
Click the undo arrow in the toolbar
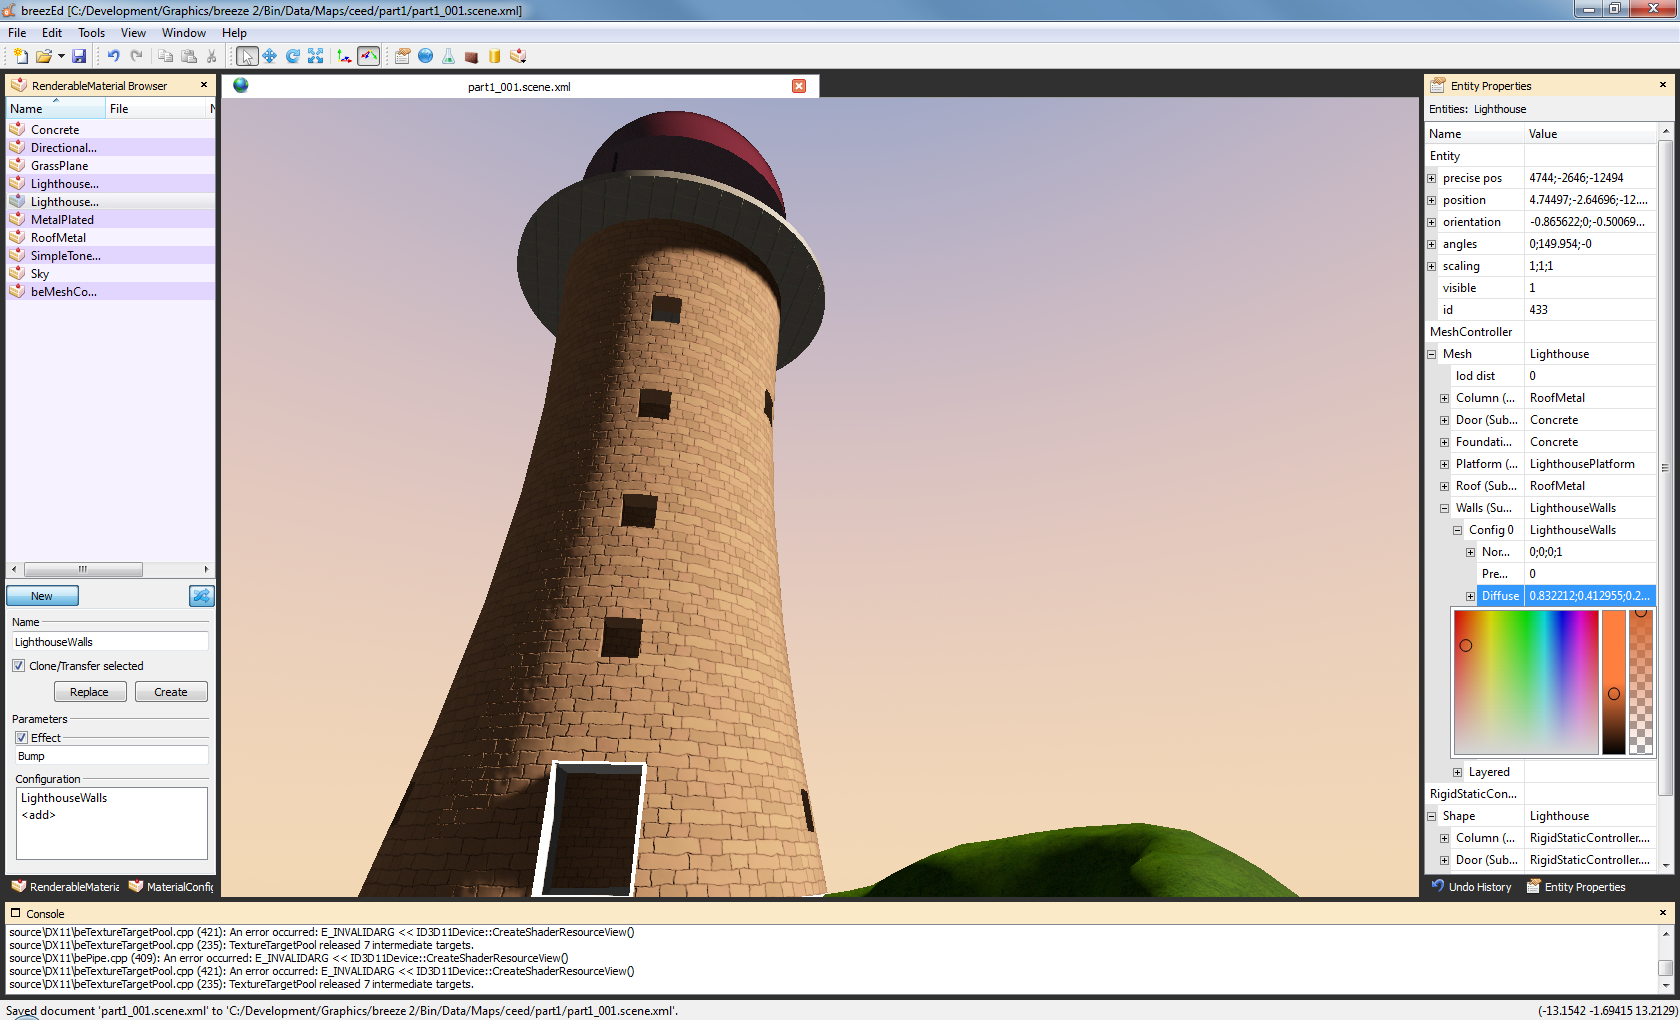[x=113, y=56]
